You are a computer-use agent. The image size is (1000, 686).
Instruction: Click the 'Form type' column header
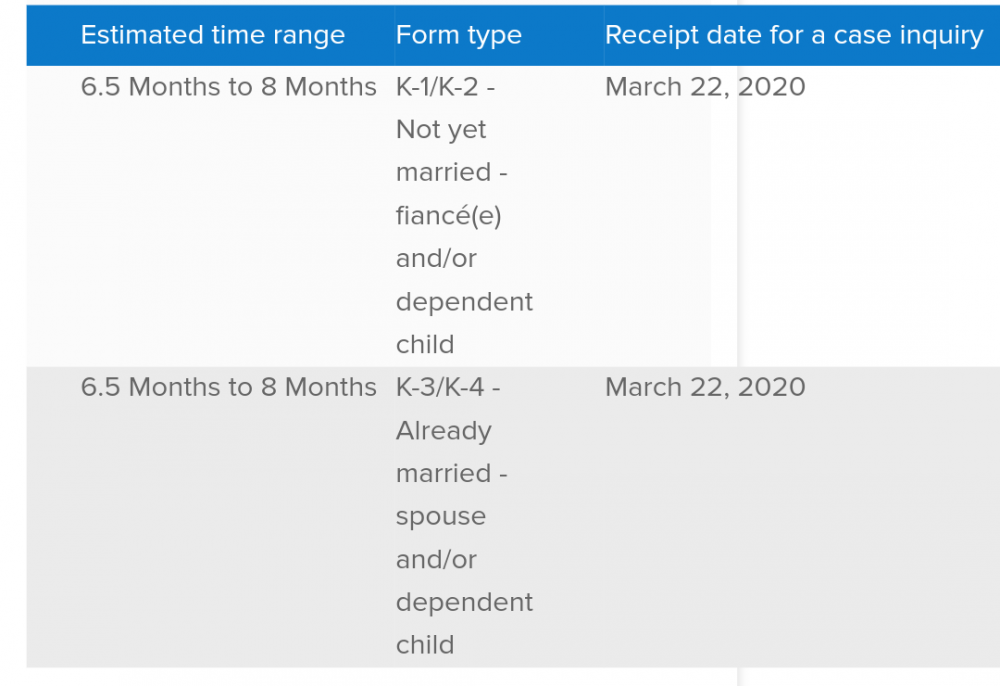coord(459,35)
